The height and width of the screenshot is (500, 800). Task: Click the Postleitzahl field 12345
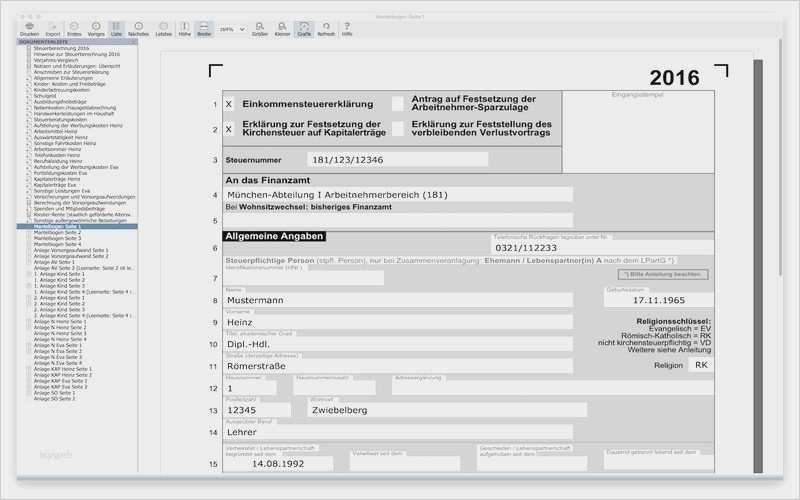pos(257,410)
